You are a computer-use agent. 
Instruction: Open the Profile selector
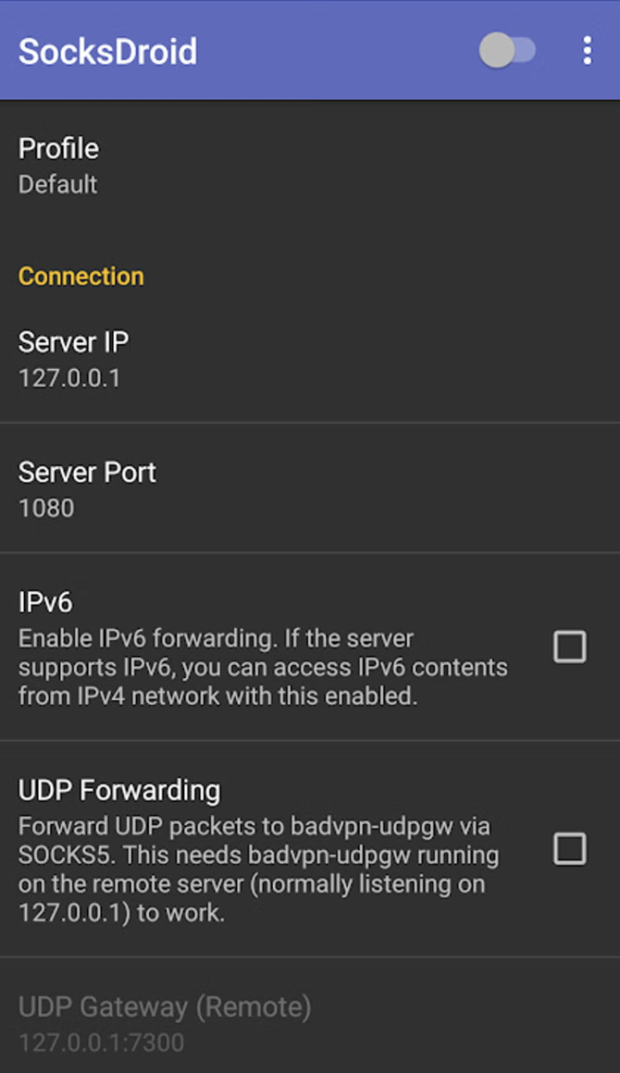[x=310, y=166]
